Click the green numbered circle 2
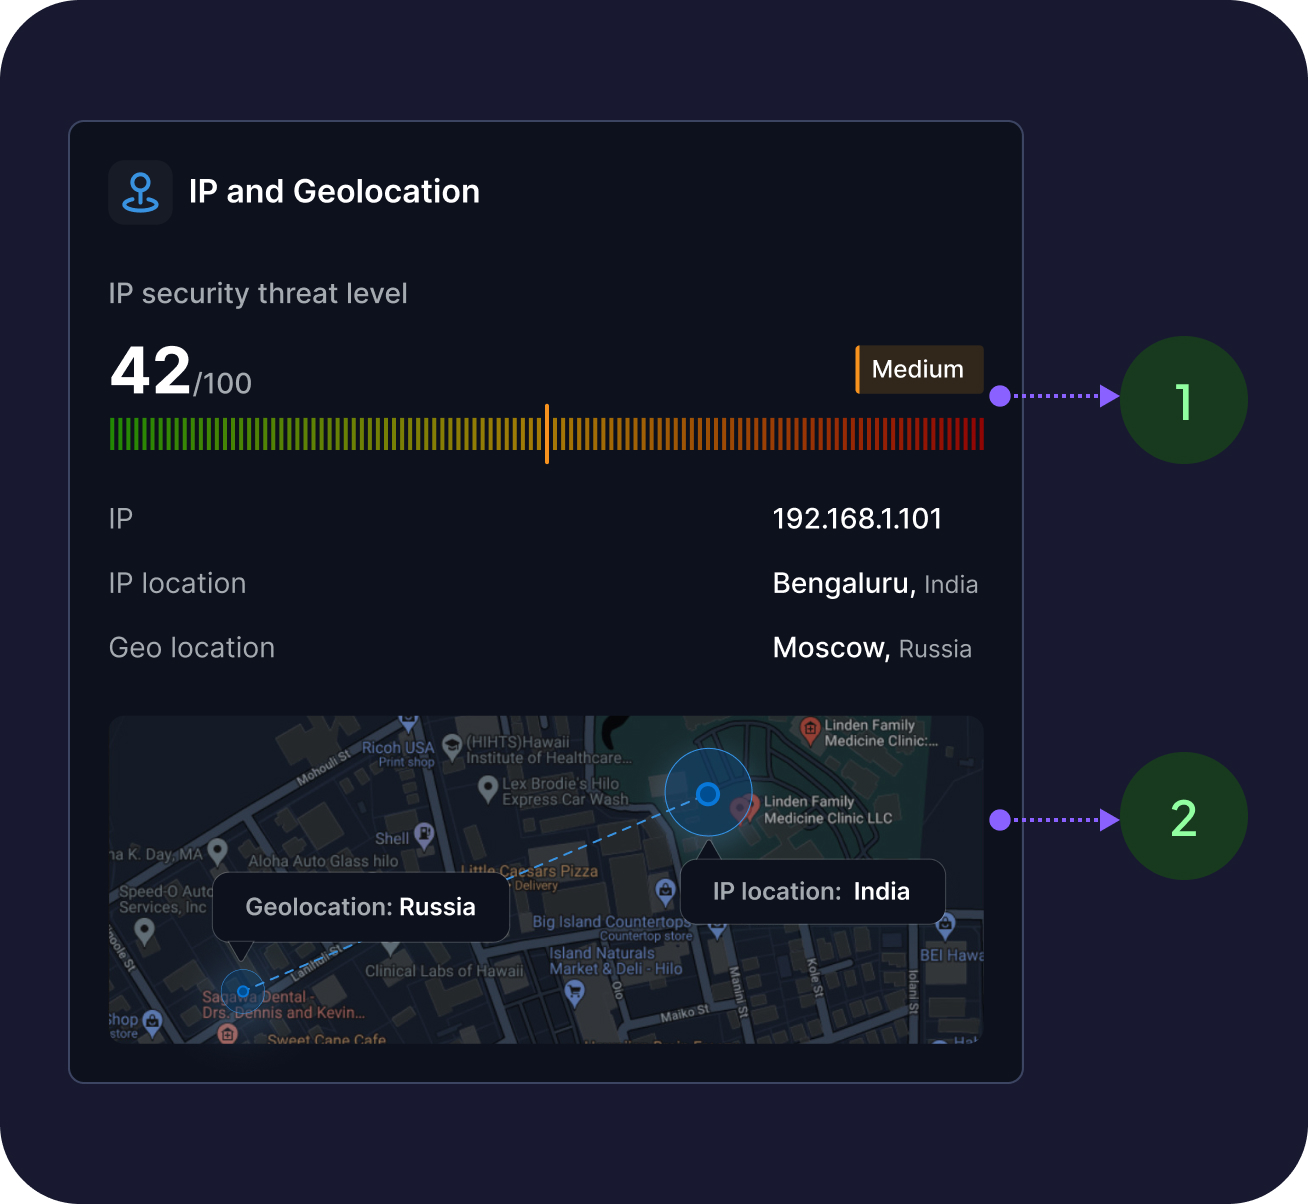The height and width of the screenshot is (1204, 1308). click(1183, 817)
